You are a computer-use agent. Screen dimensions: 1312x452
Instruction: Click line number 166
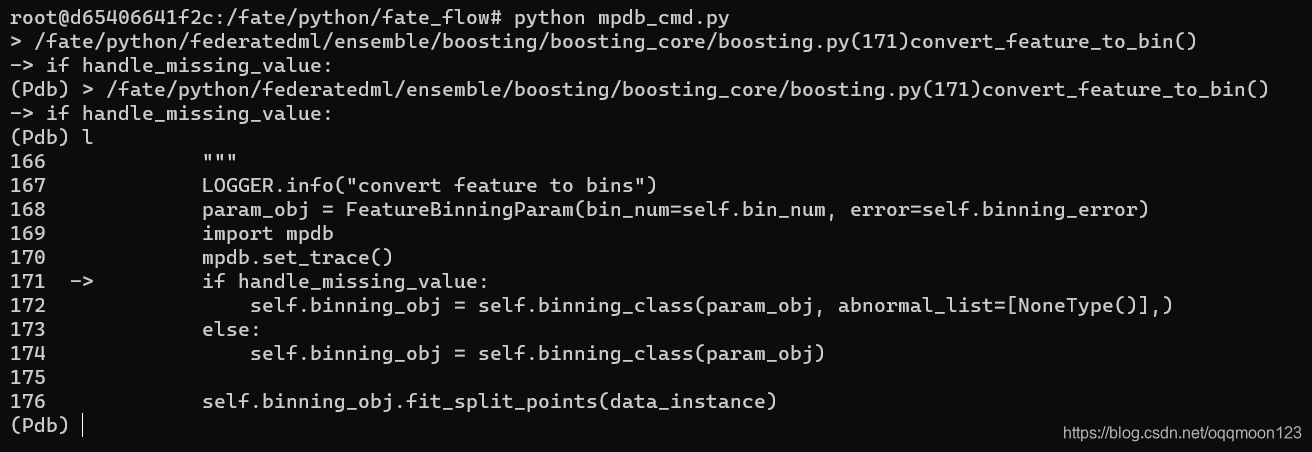coord(27,161)
